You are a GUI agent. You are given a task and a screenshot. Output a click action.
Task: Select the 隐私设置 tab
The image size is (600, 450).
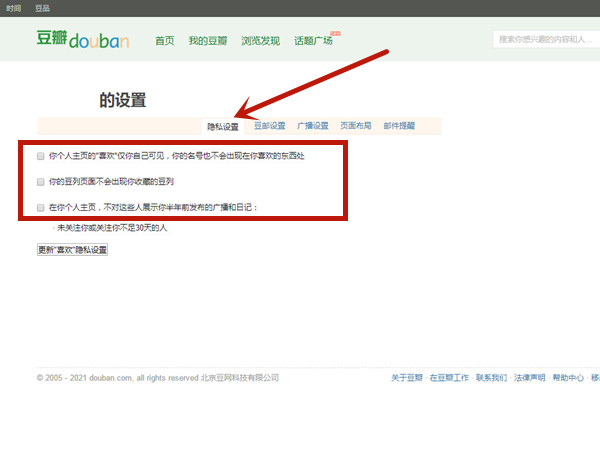click(x=223, y=127)
